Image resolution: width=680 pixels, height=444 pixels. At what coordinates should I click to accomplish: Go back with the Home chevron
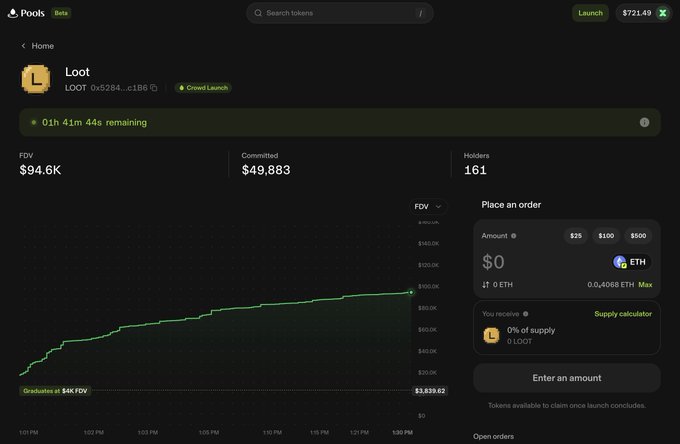point(23,46)
